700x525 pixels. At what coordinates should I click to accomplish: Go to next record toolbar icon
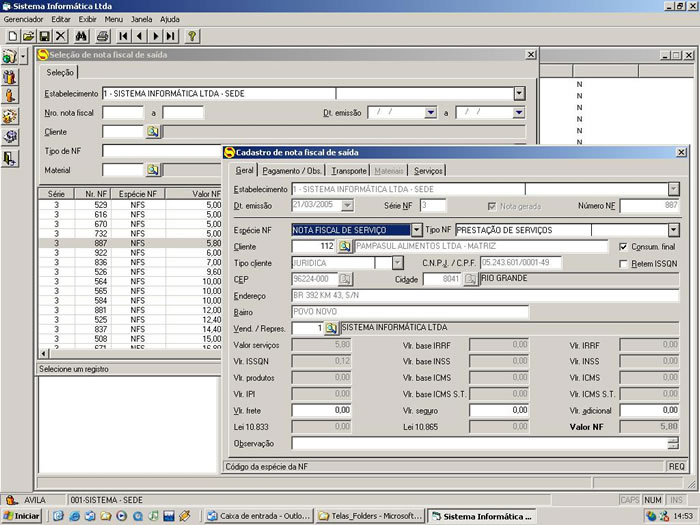pyautogui.click(x=155, y=36)
